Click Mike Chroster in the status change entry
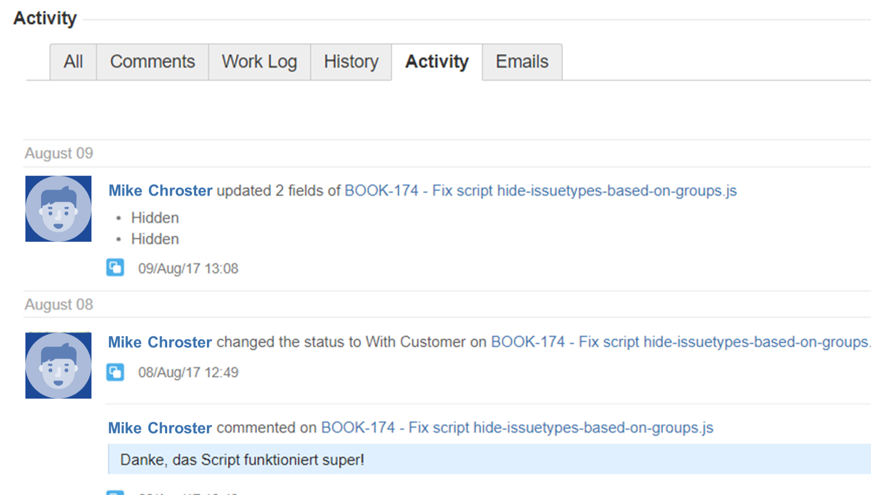Screen dimensions: 871x495 point(160,342)
